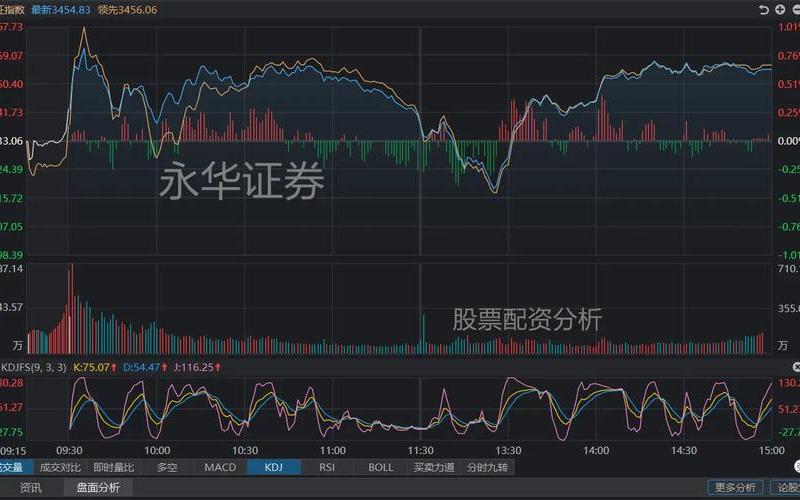This screenshot has width=800, height=500.
Task: Close the KDJ indicator panel
Action: click(796, 367)
